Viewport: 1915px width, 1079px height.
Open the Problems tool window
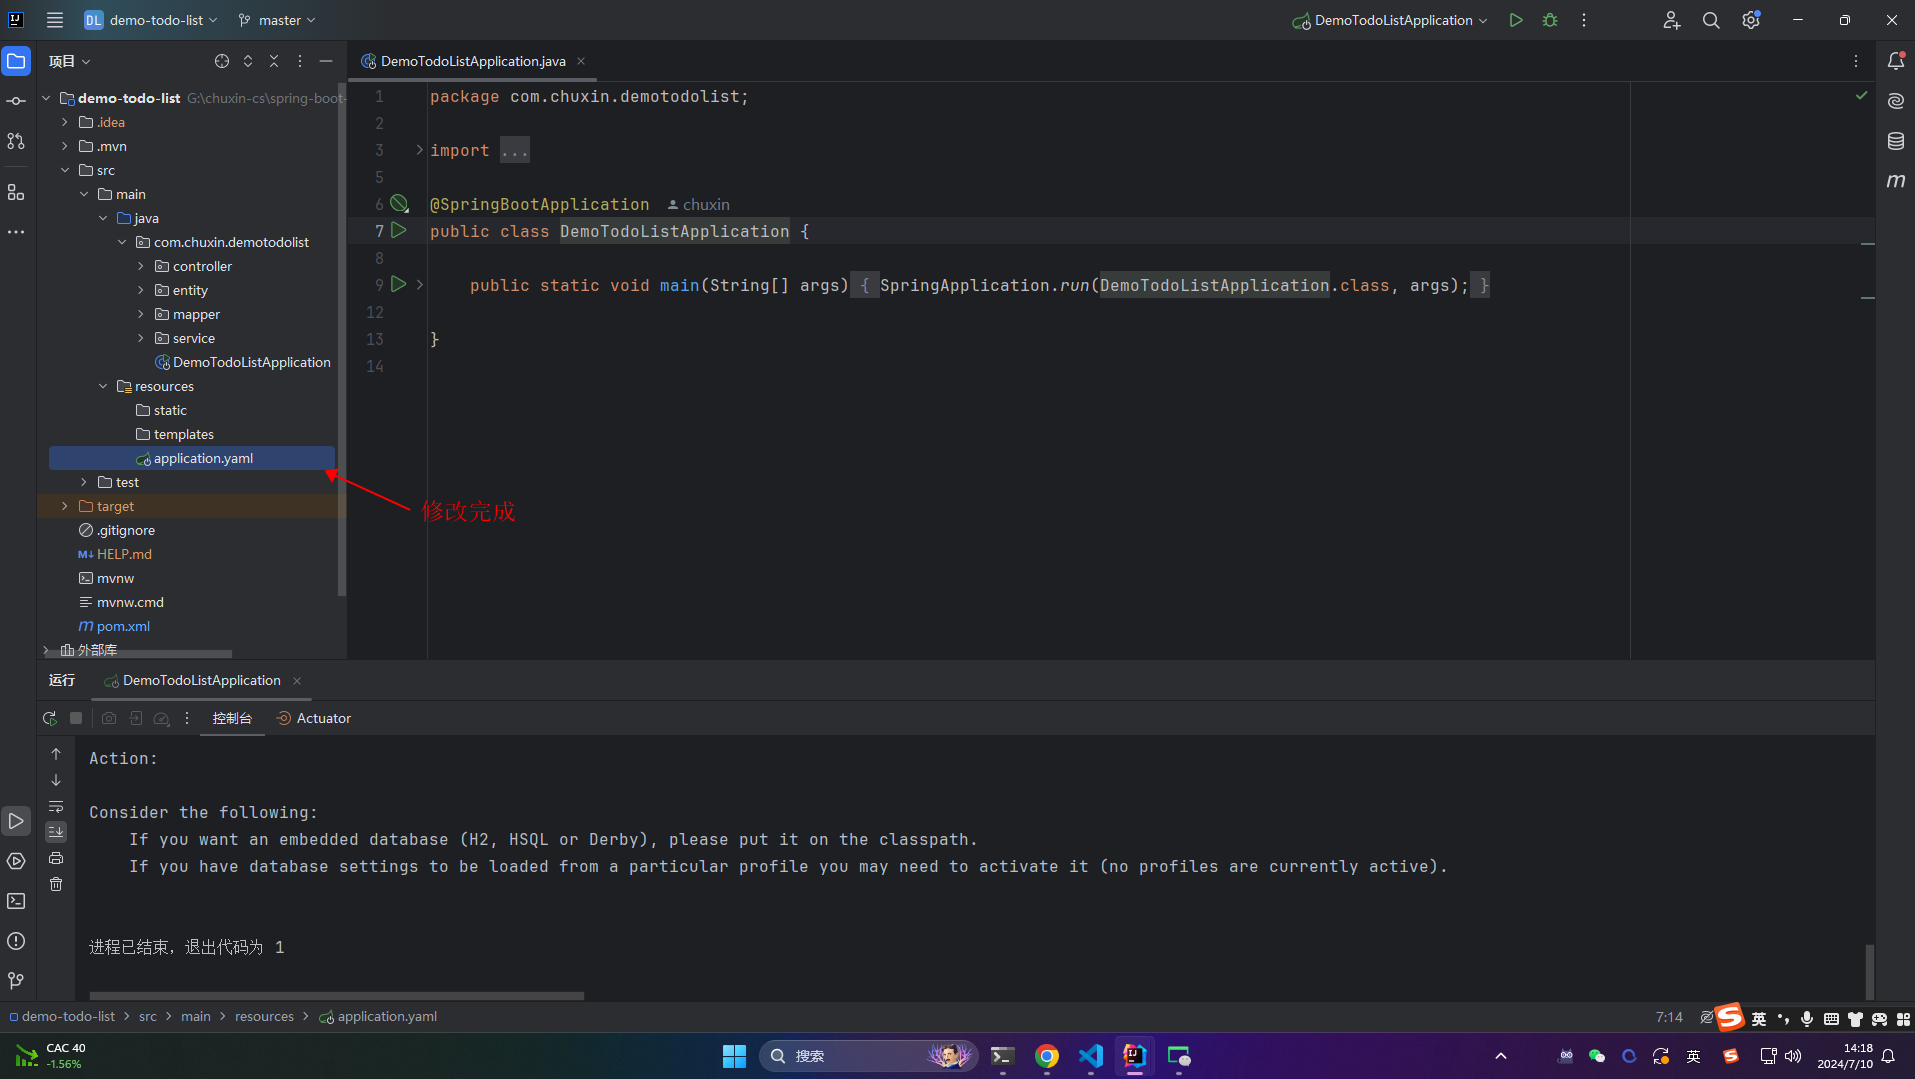point(16,941)
